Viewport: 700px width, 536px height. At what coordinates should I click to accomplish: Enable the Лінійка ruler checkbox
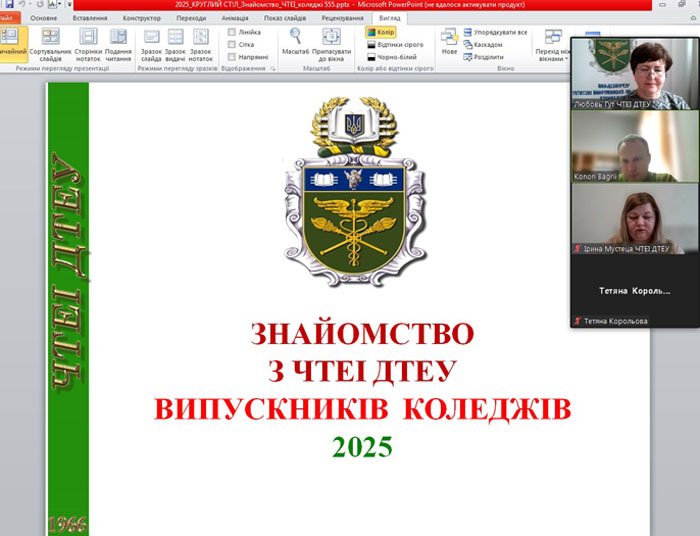[233, 32]
